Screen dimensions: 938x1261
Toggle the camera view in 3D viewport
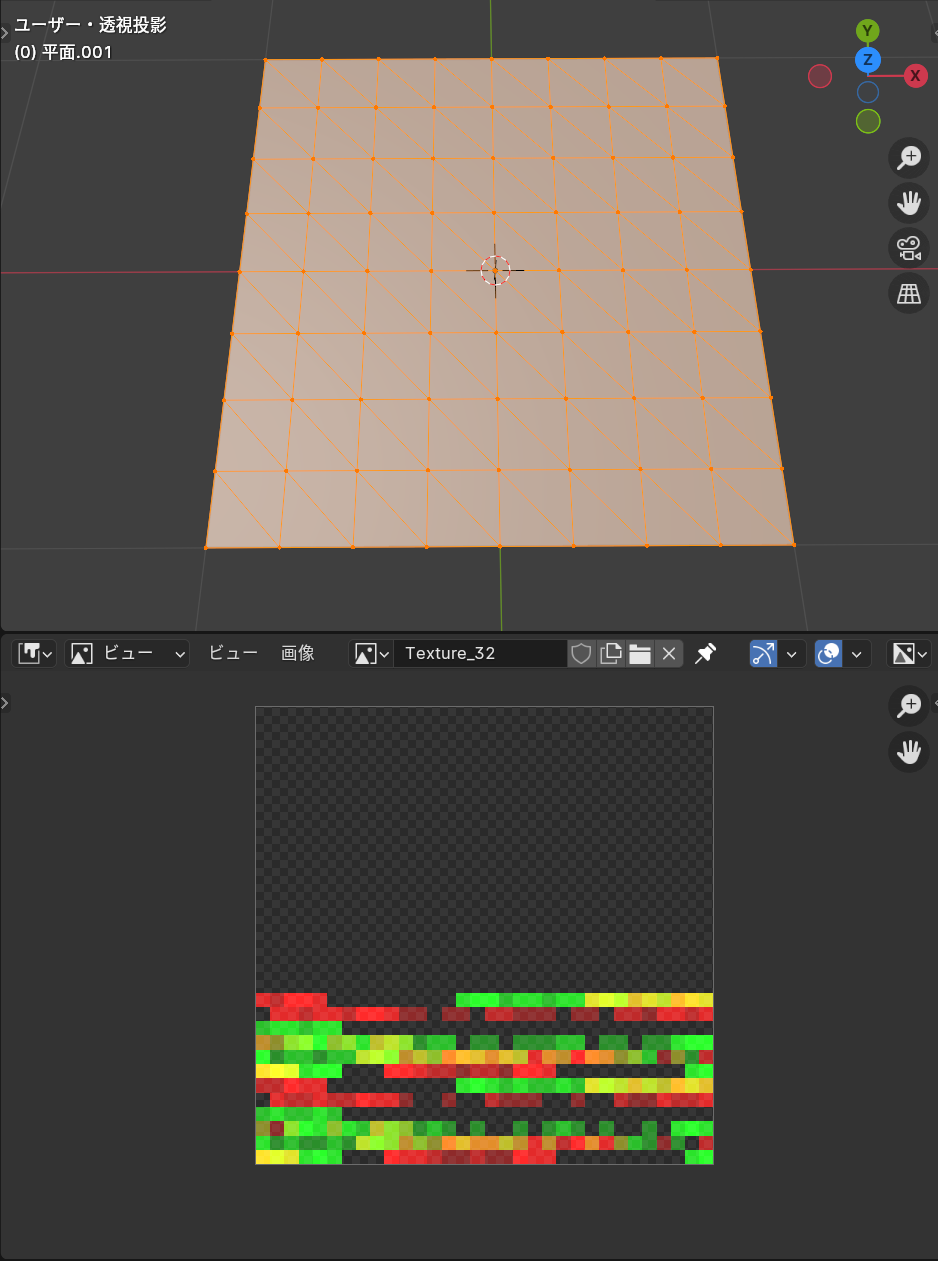pyautogui.click(x=909, y=248)
